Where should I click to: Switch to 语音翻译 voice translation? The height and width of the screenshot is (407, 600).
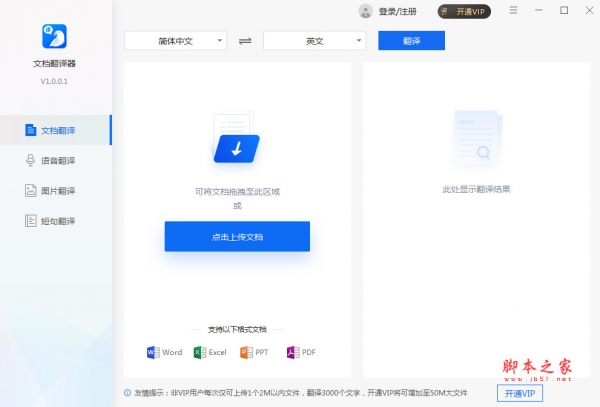(x=56, y=160)
